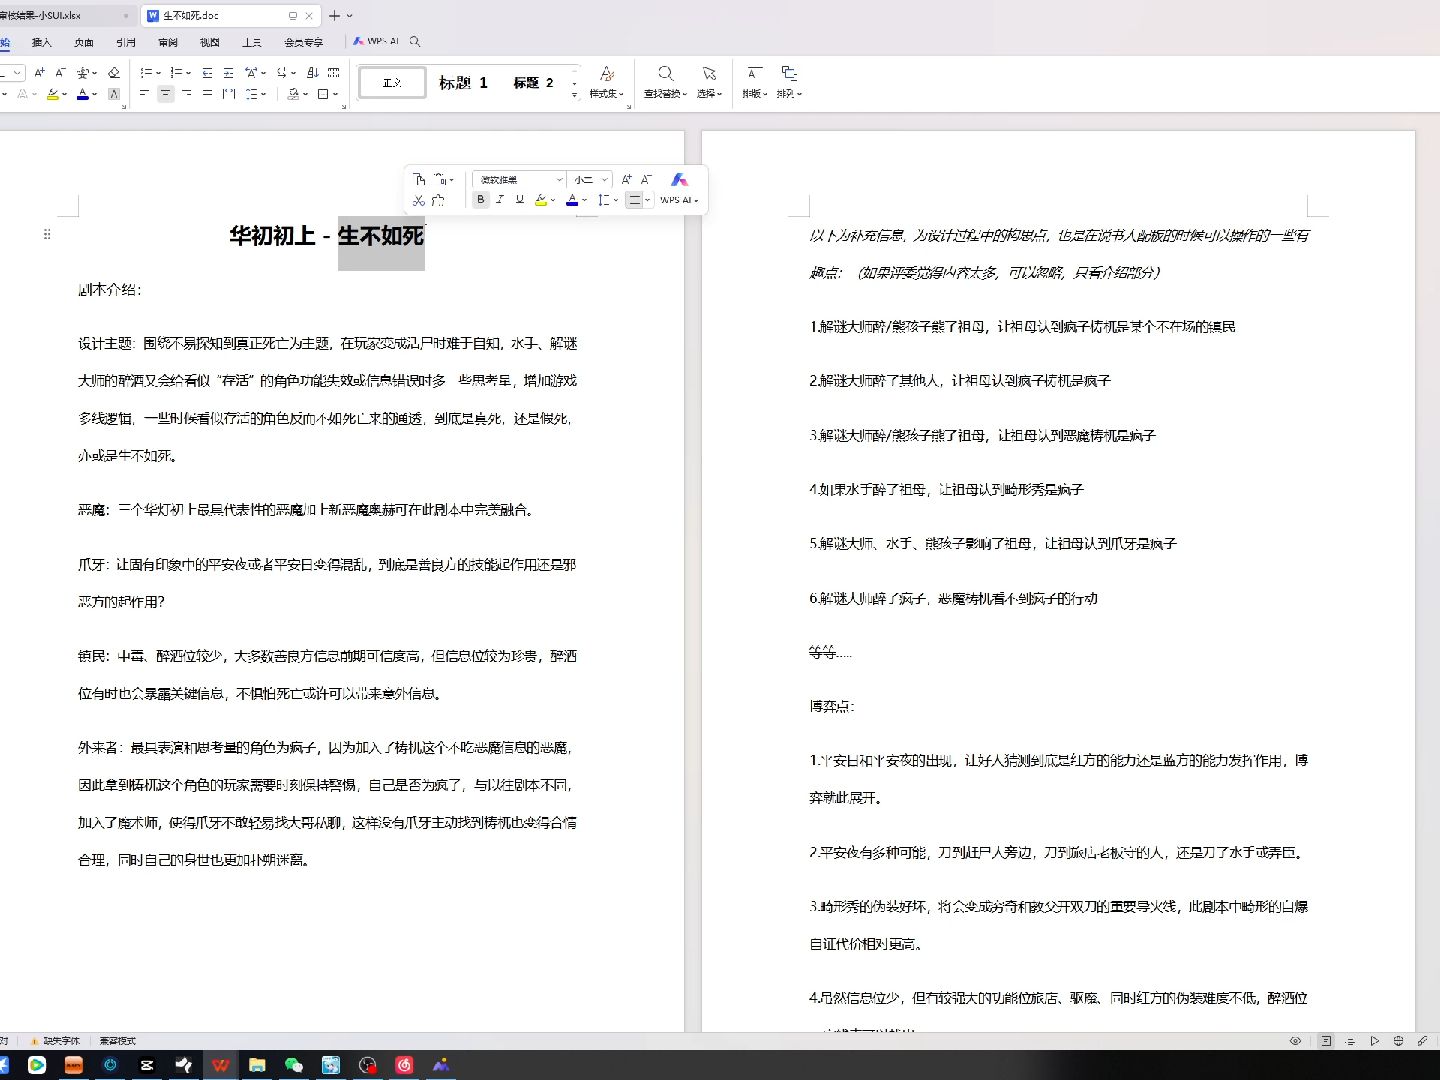This screenshot has height=1080, width=1440.
Task: Align paragraph left in ribbon
Action: pos(144,93)
